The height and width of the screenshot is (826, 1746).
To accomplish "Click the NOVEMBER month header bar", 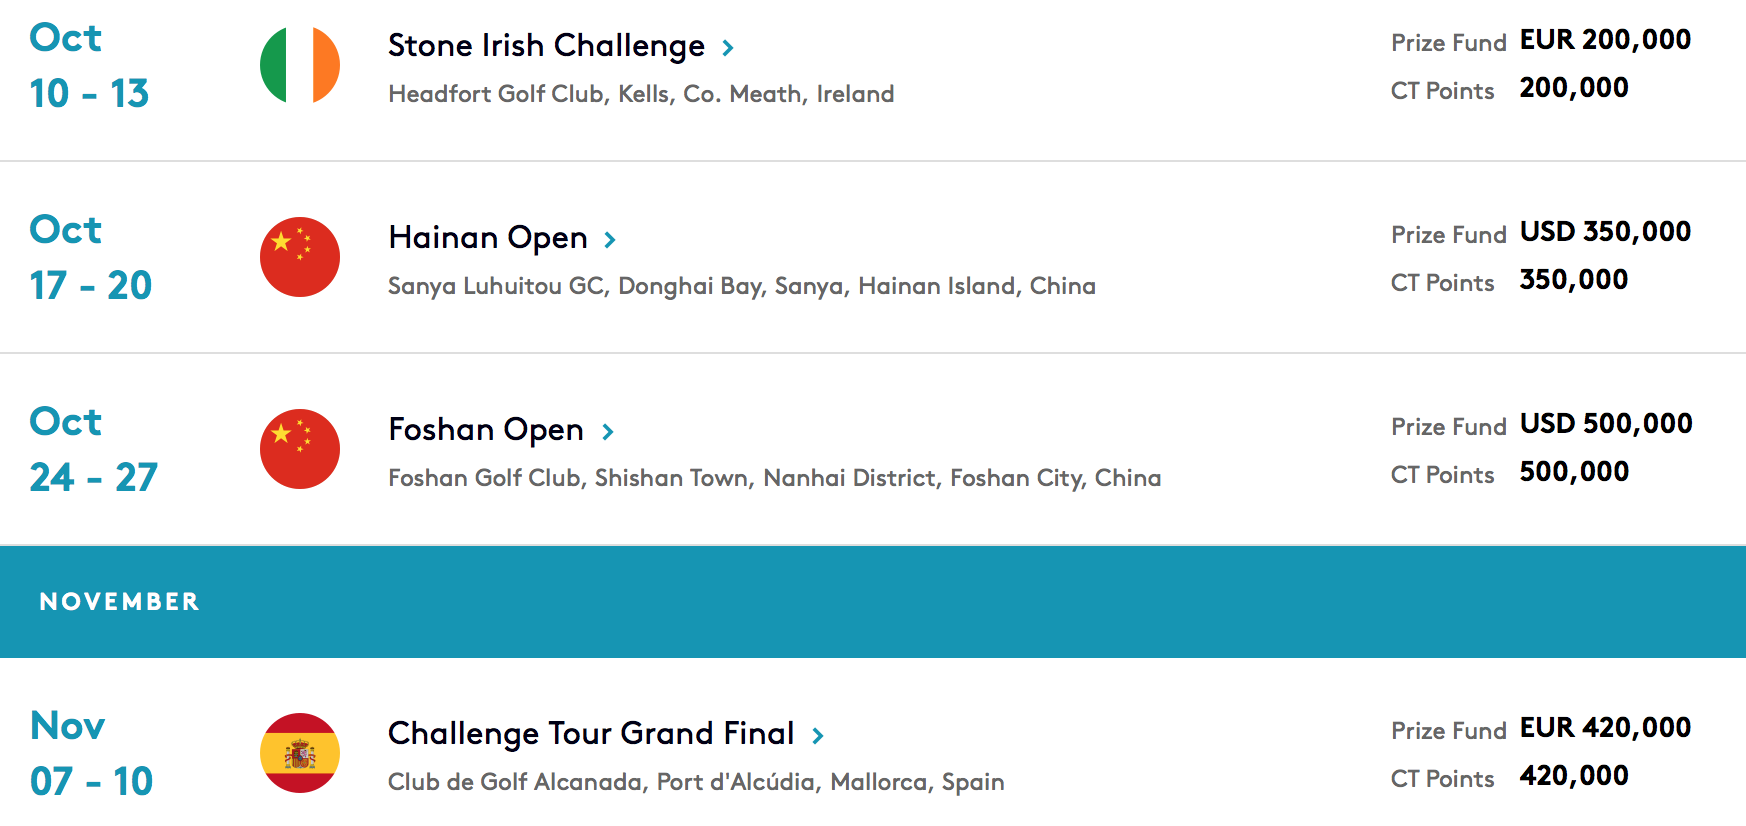I will click(x=873, y=601).
